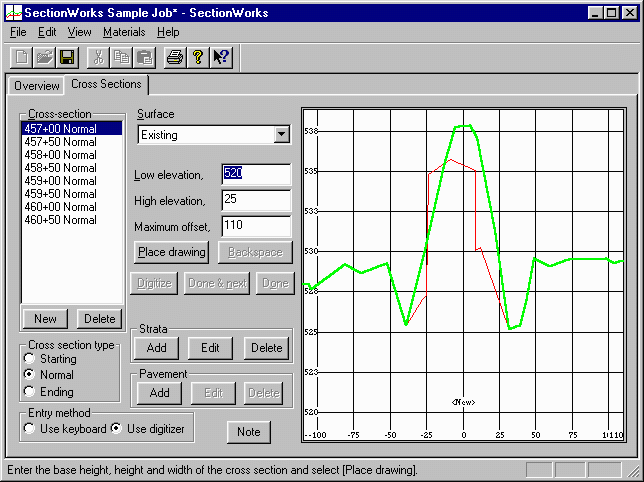Click the Open file toolbar icon
Image resolution: width=644 pixels, height=482 pixels.
coord(45,58)
